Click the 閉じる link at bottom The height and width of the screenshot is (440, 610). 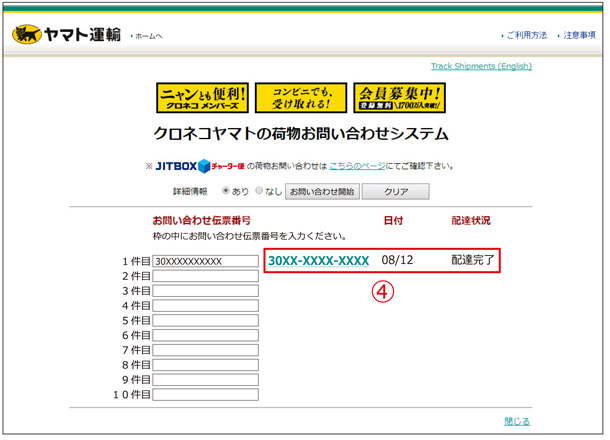(517, 421)
